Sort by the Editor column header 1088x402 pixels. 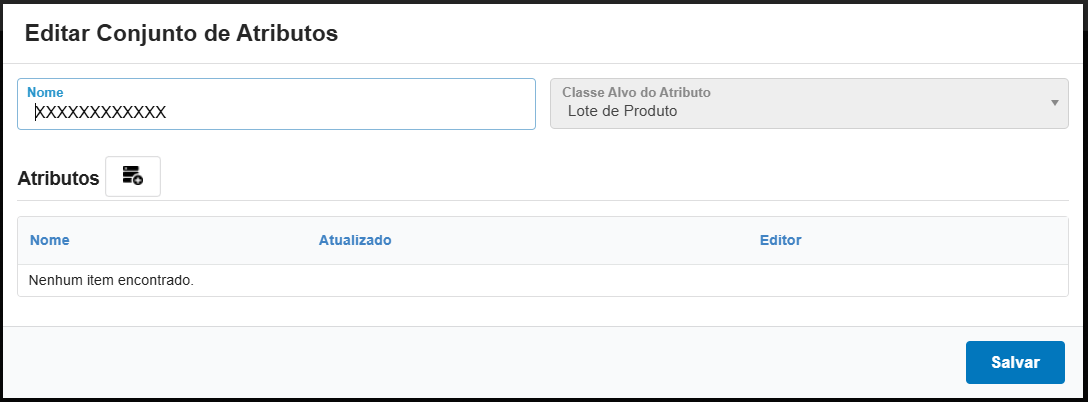pyautogui.click(x=780, y=240)
